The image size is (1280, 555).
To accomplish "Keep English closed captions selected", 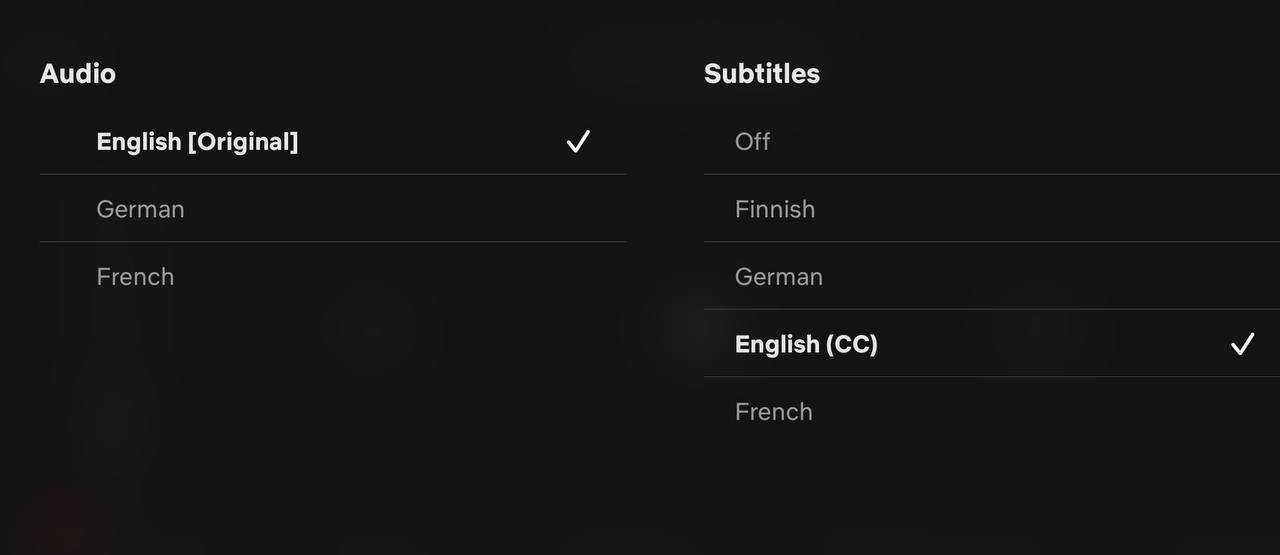I will [x=806, y=344].
